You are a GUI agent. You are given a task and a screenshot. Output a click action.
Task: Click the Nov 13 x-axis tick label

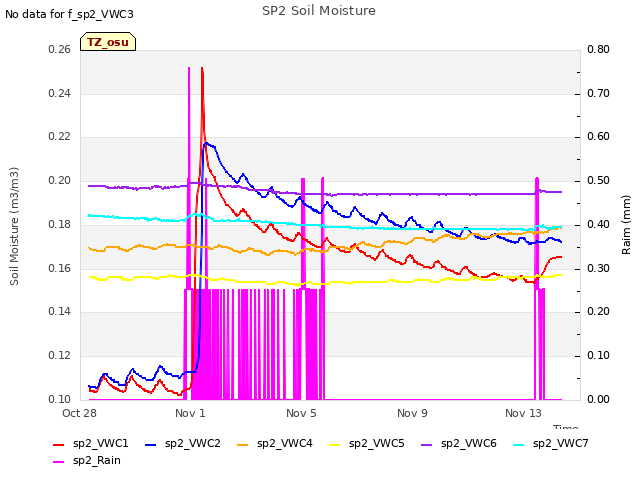point(523,413)
